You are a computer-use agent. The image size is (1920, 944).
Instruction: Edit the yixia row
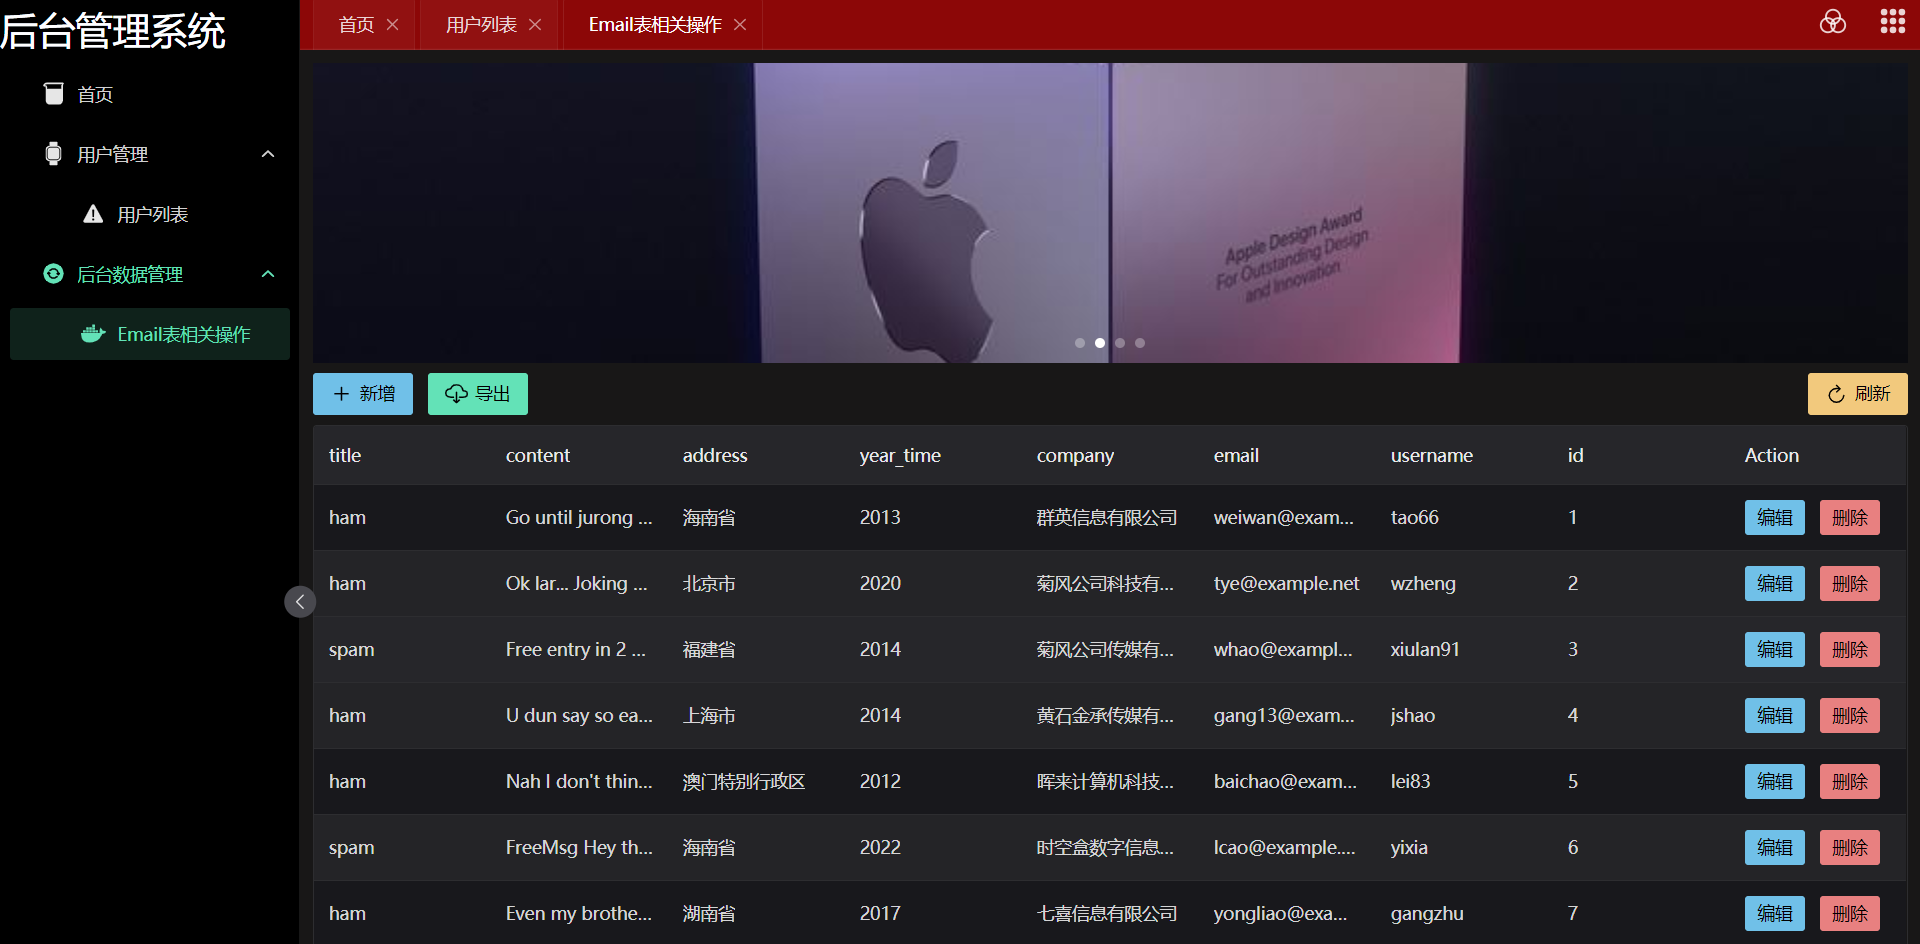[1775, 848]
